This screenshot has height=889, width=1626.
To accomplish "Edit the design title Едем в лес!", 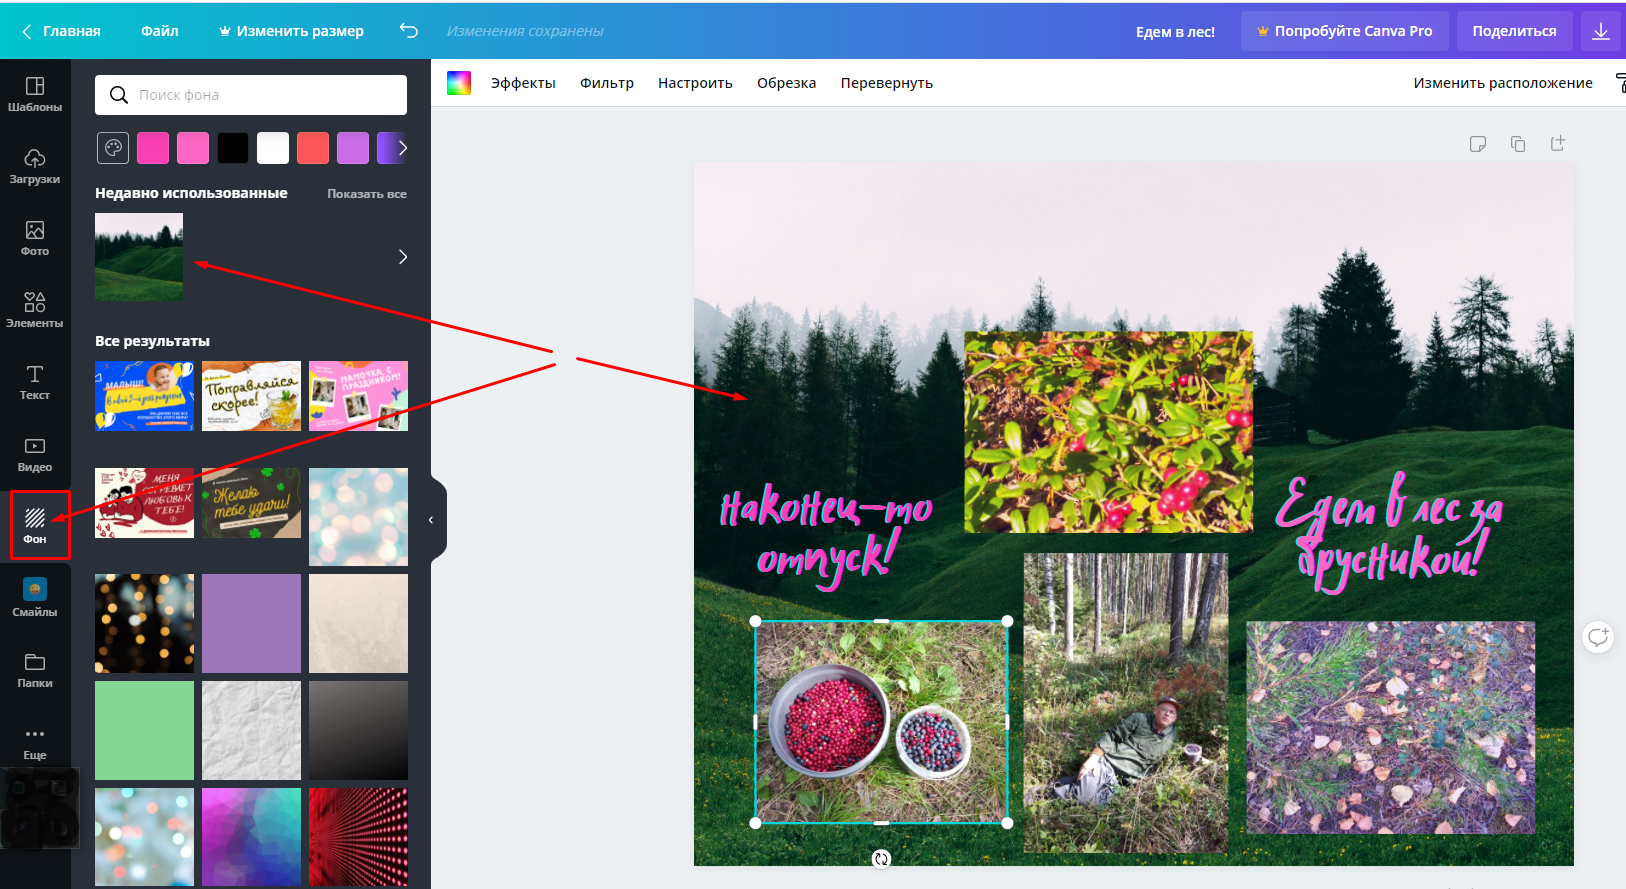I will (1175, 32).
